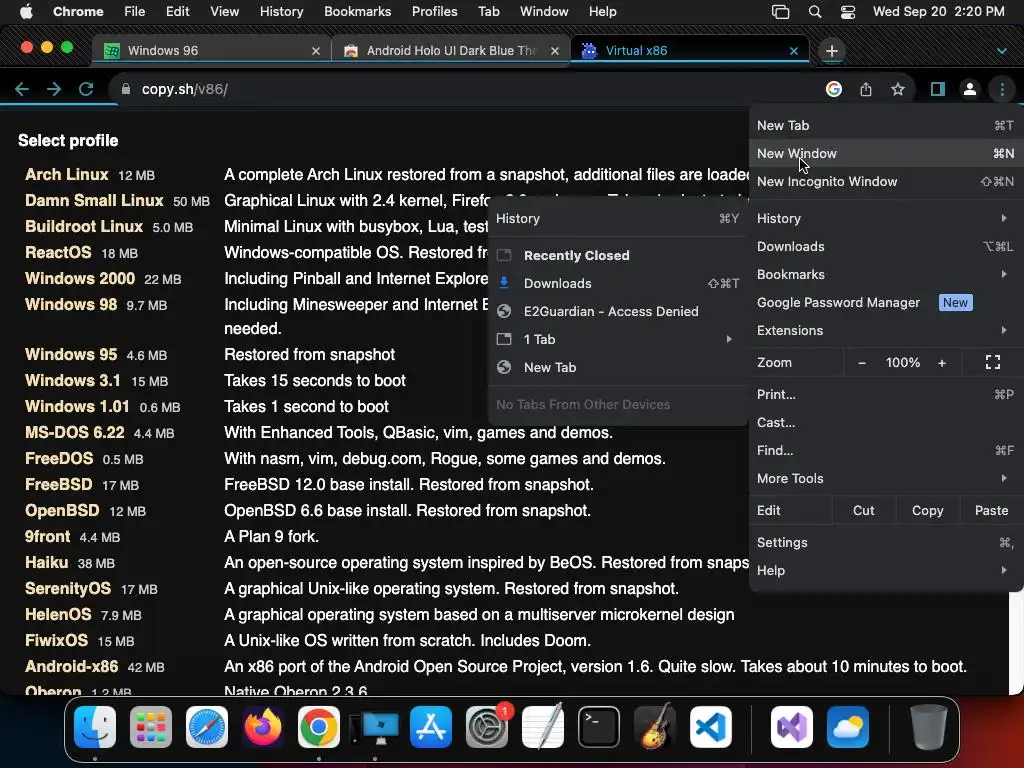Expand the History submenu entry

pos(886,219)
